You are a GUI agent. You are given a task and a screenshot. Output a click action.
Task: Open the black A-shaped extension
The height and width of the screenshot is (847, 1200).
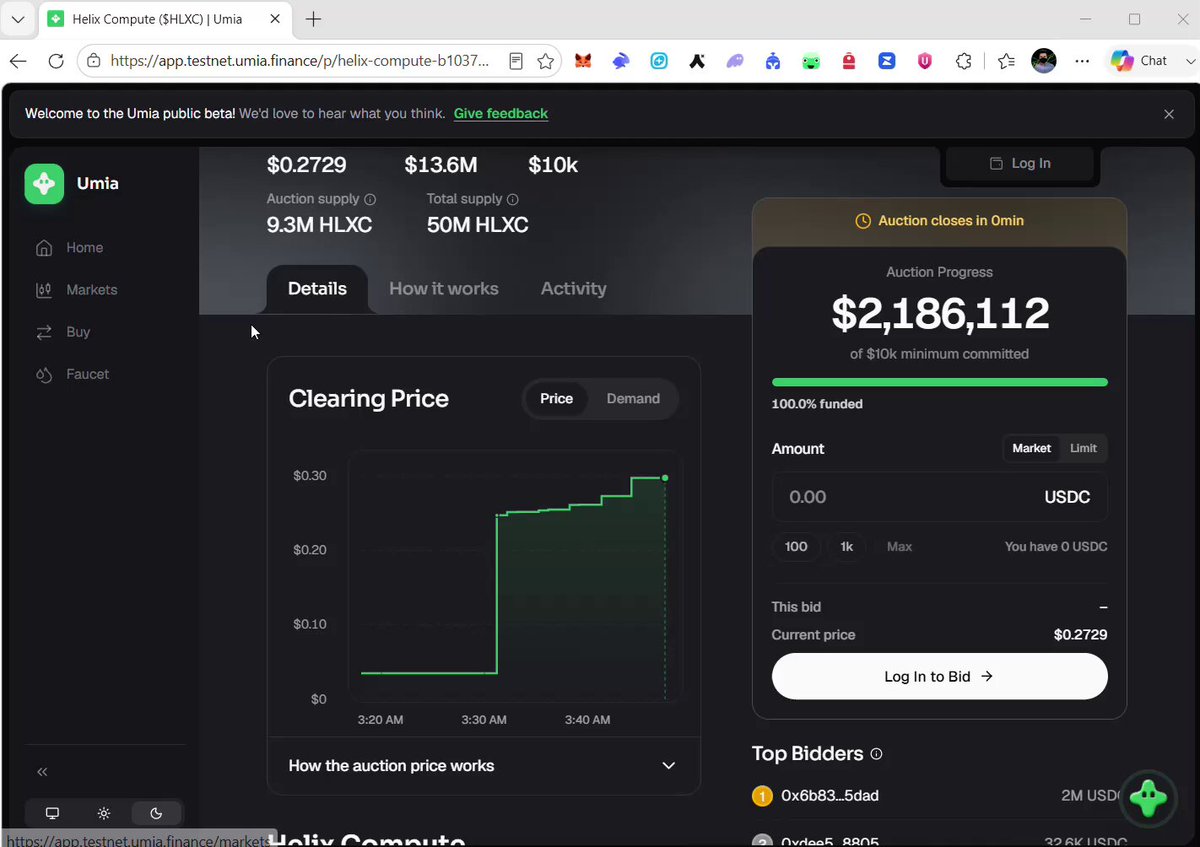pos(697,61)
